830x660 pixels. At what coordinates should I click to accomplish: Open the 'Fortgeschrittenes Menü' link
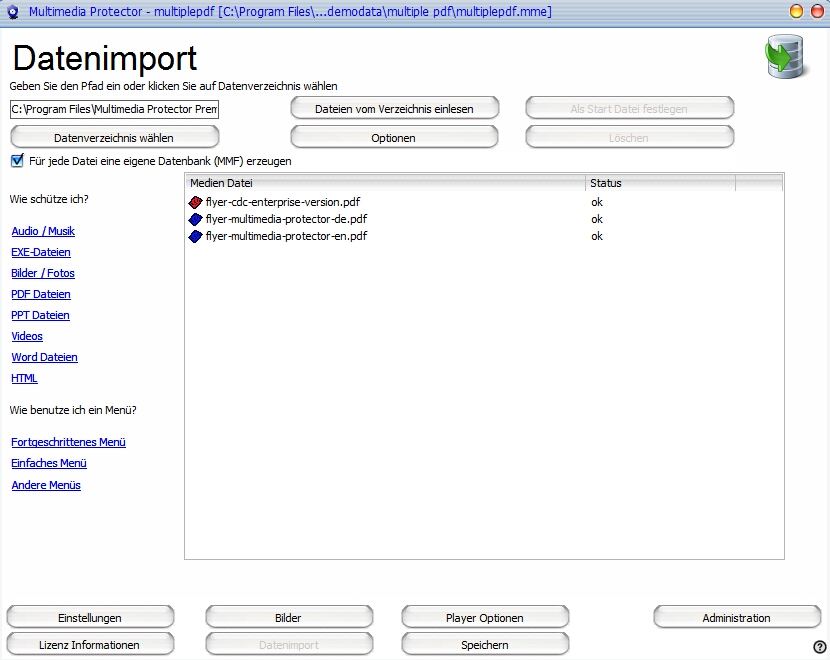coord(68,442)
